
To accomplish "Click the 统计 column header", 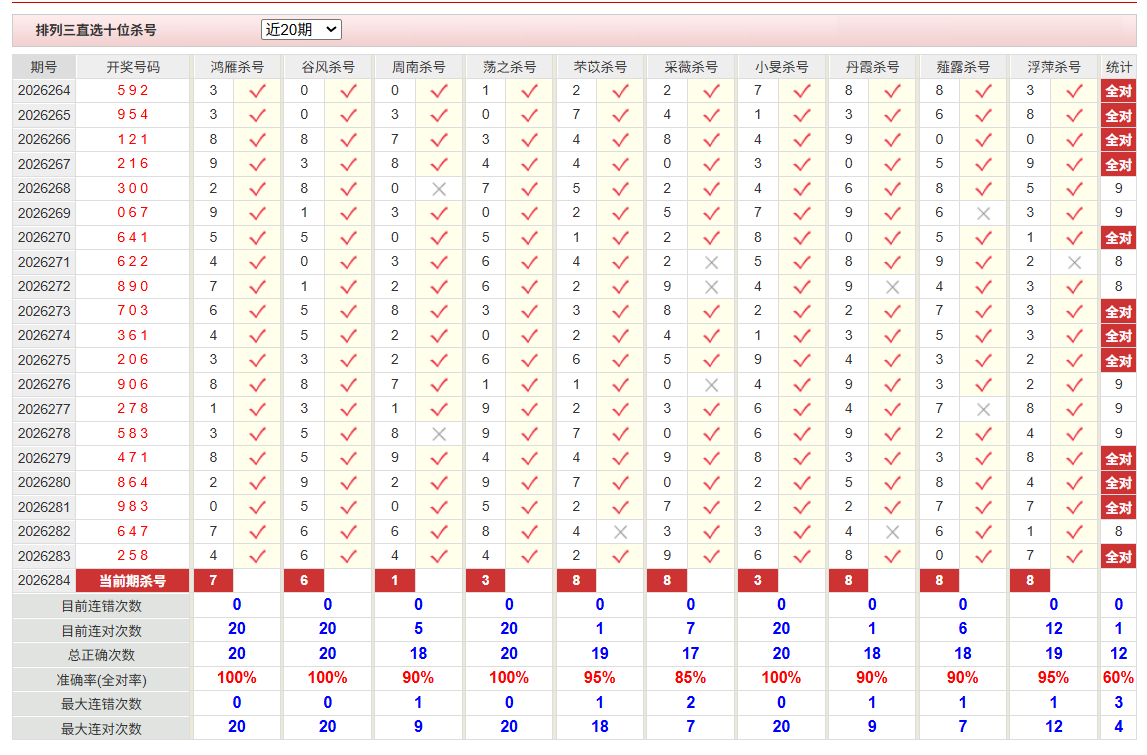I will [x=1118, y=67].
